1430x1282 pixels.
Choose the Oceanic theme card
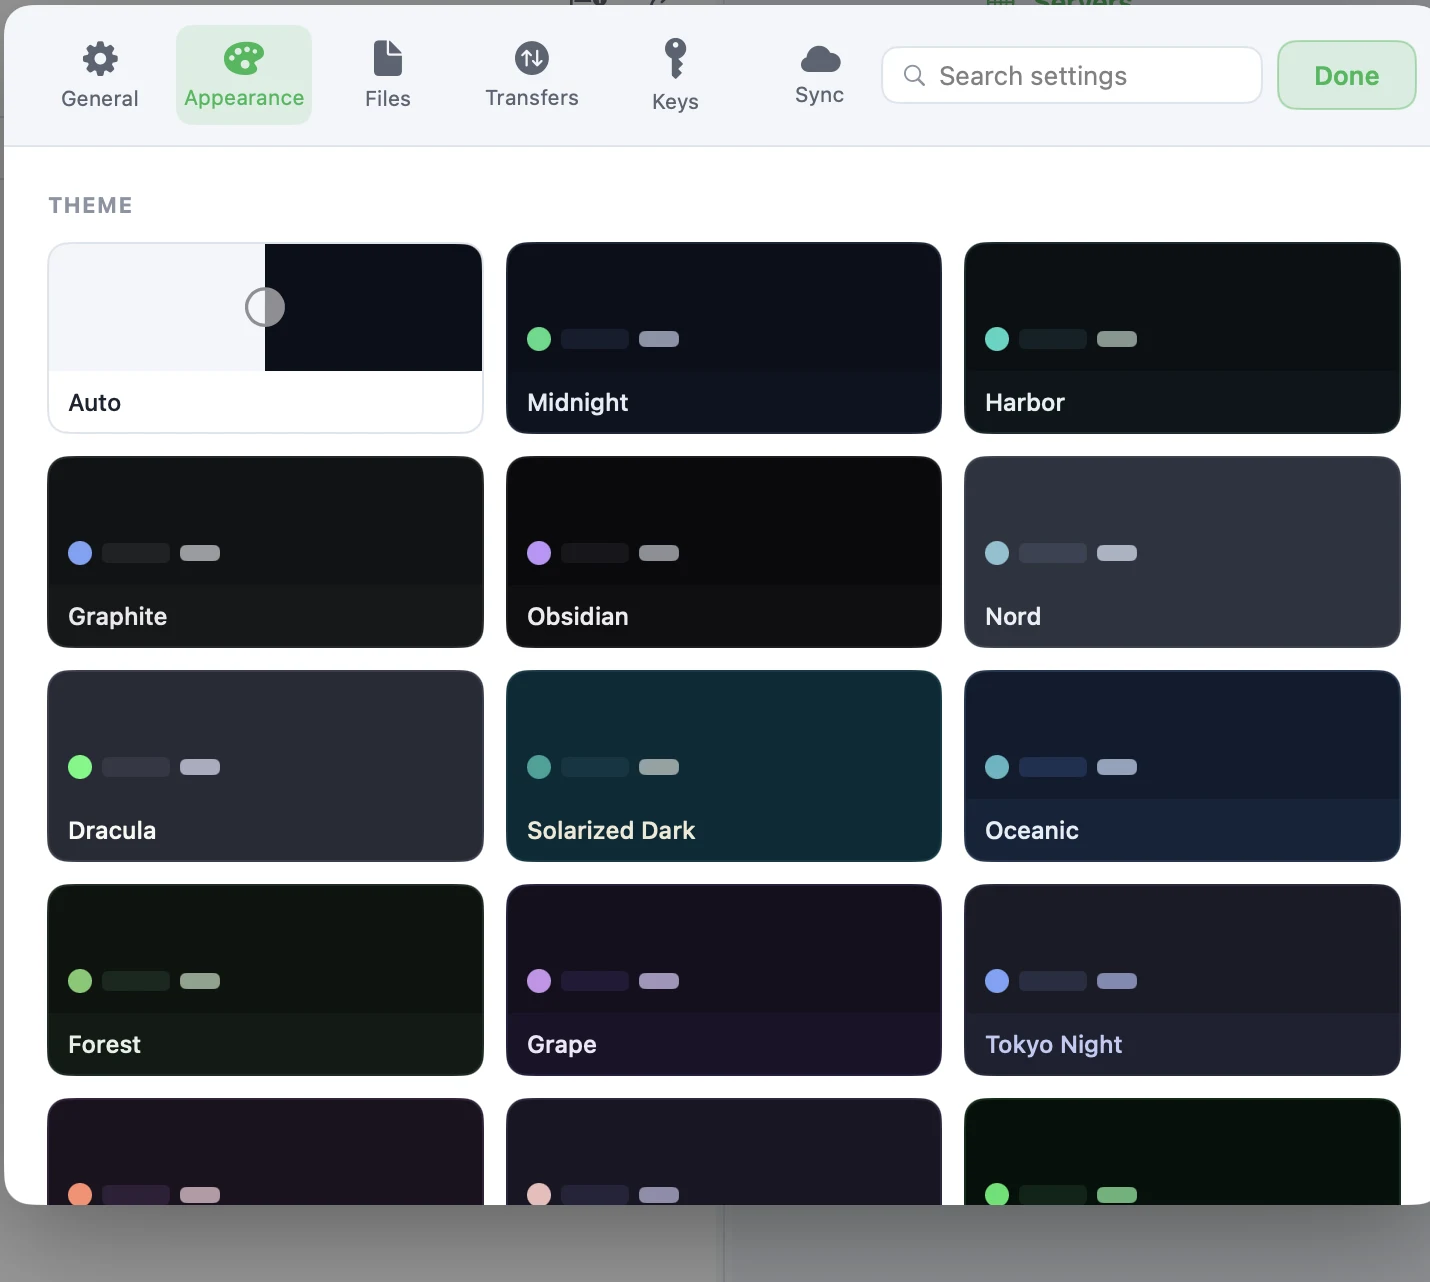click(1182, 766)
